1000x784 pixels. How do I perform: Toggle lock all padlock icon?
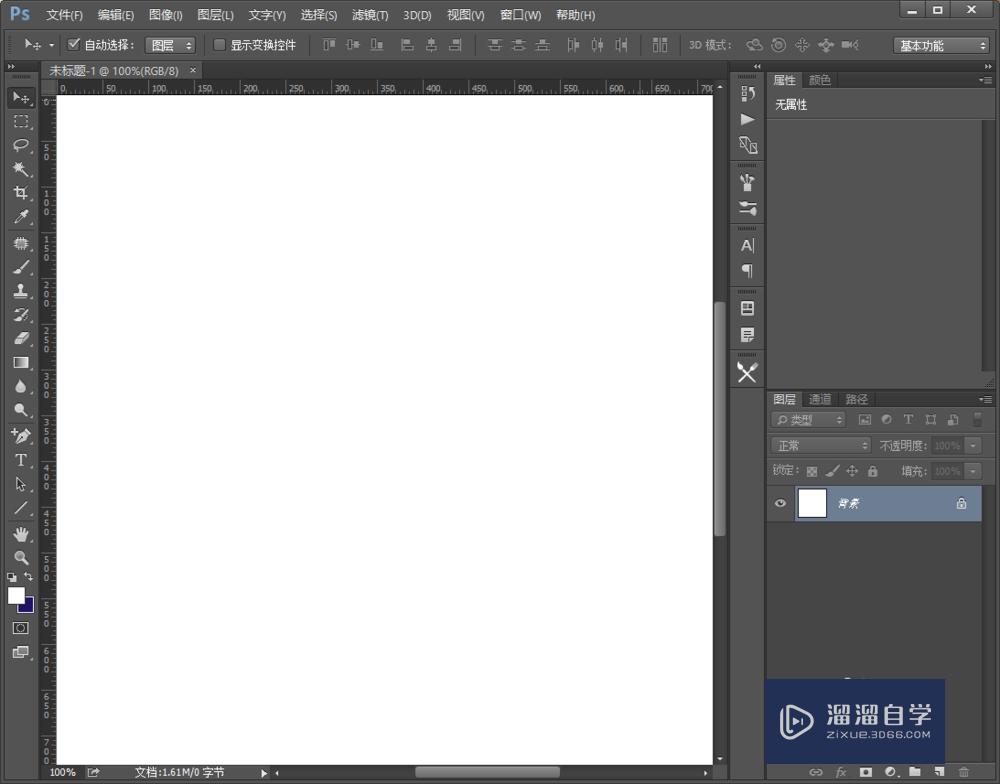tap(872, 471)
